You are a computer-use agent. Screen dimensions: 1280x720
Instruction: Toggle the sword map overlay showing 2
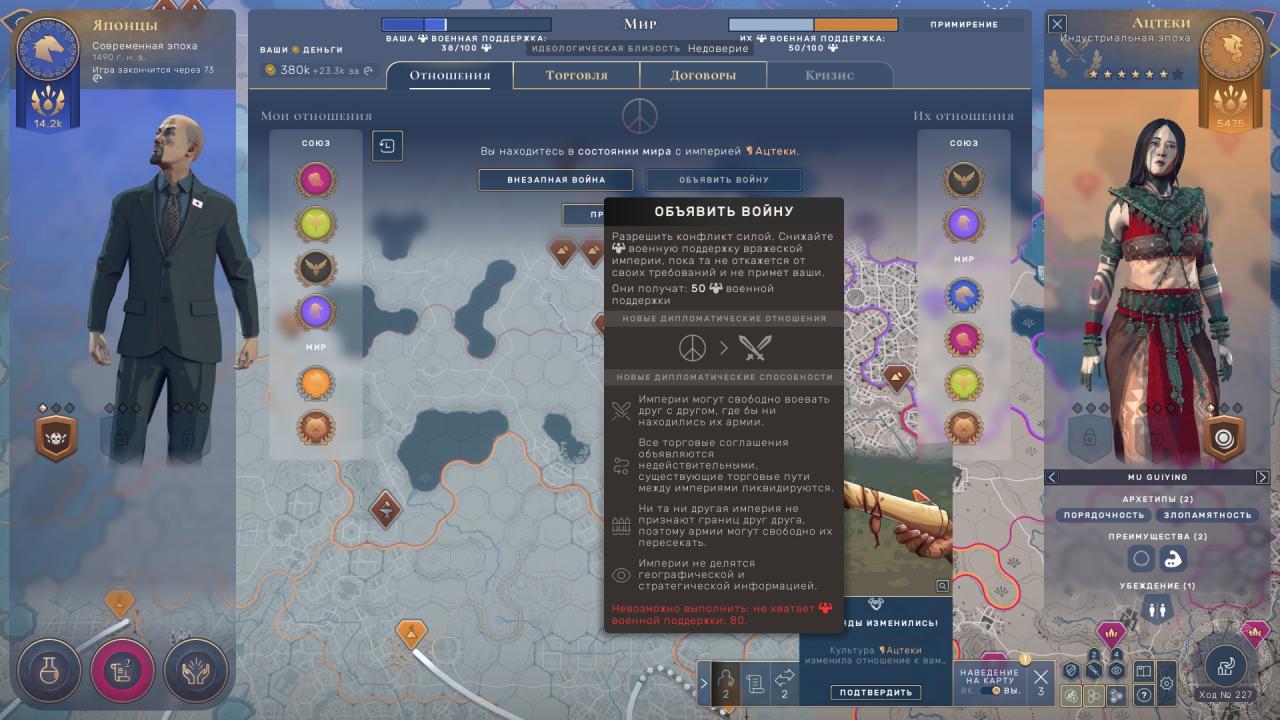coord(1093,671)
